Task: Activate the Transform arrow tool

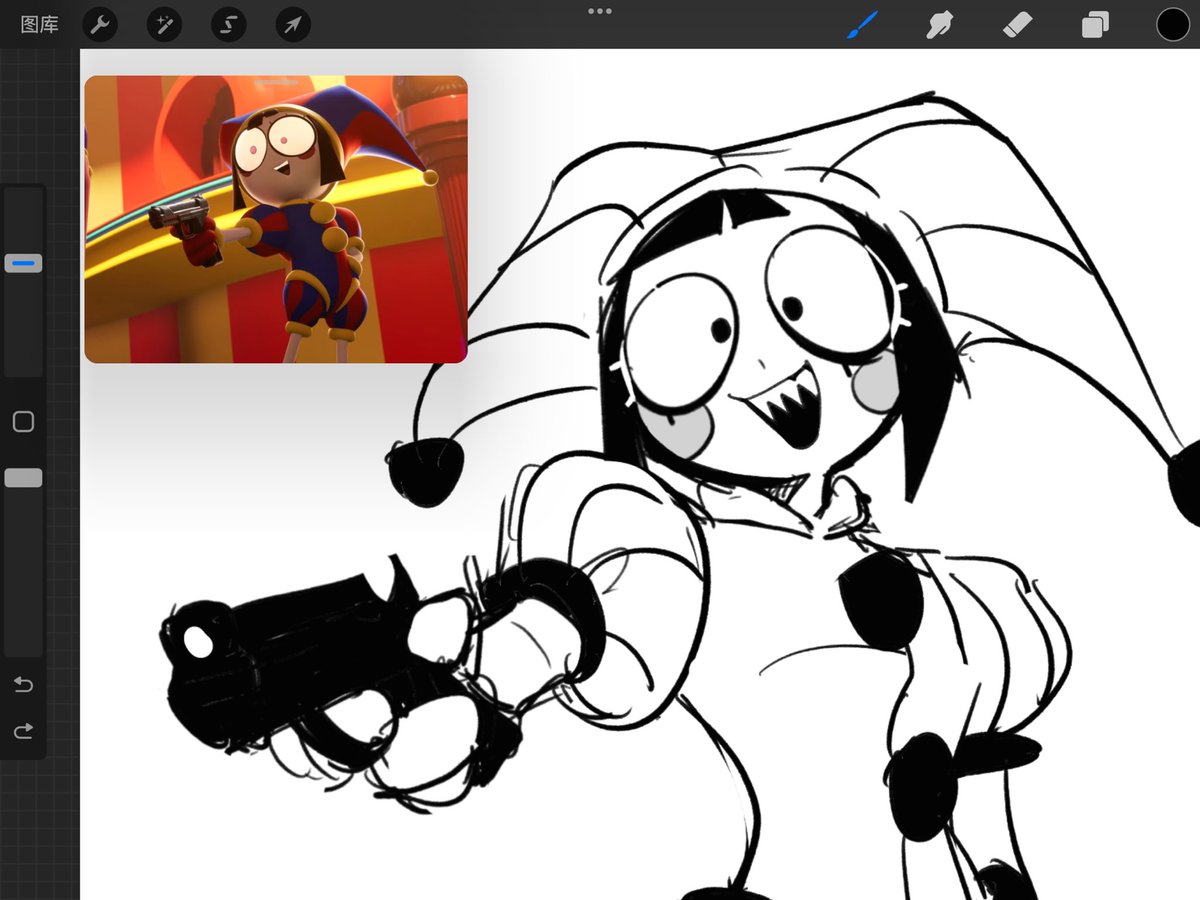Action: pos(293,24)
